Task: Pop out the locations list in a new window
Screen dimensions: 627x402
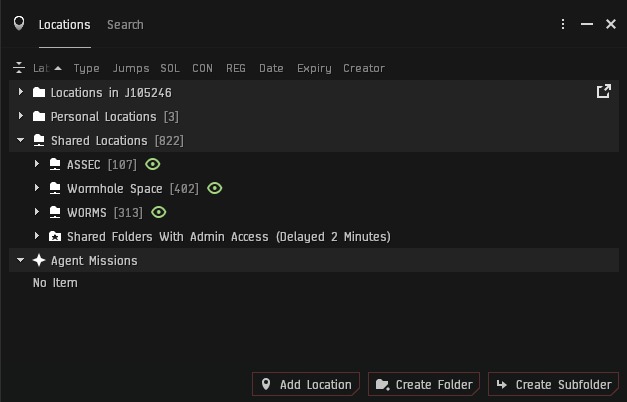Action: (603, 92)
